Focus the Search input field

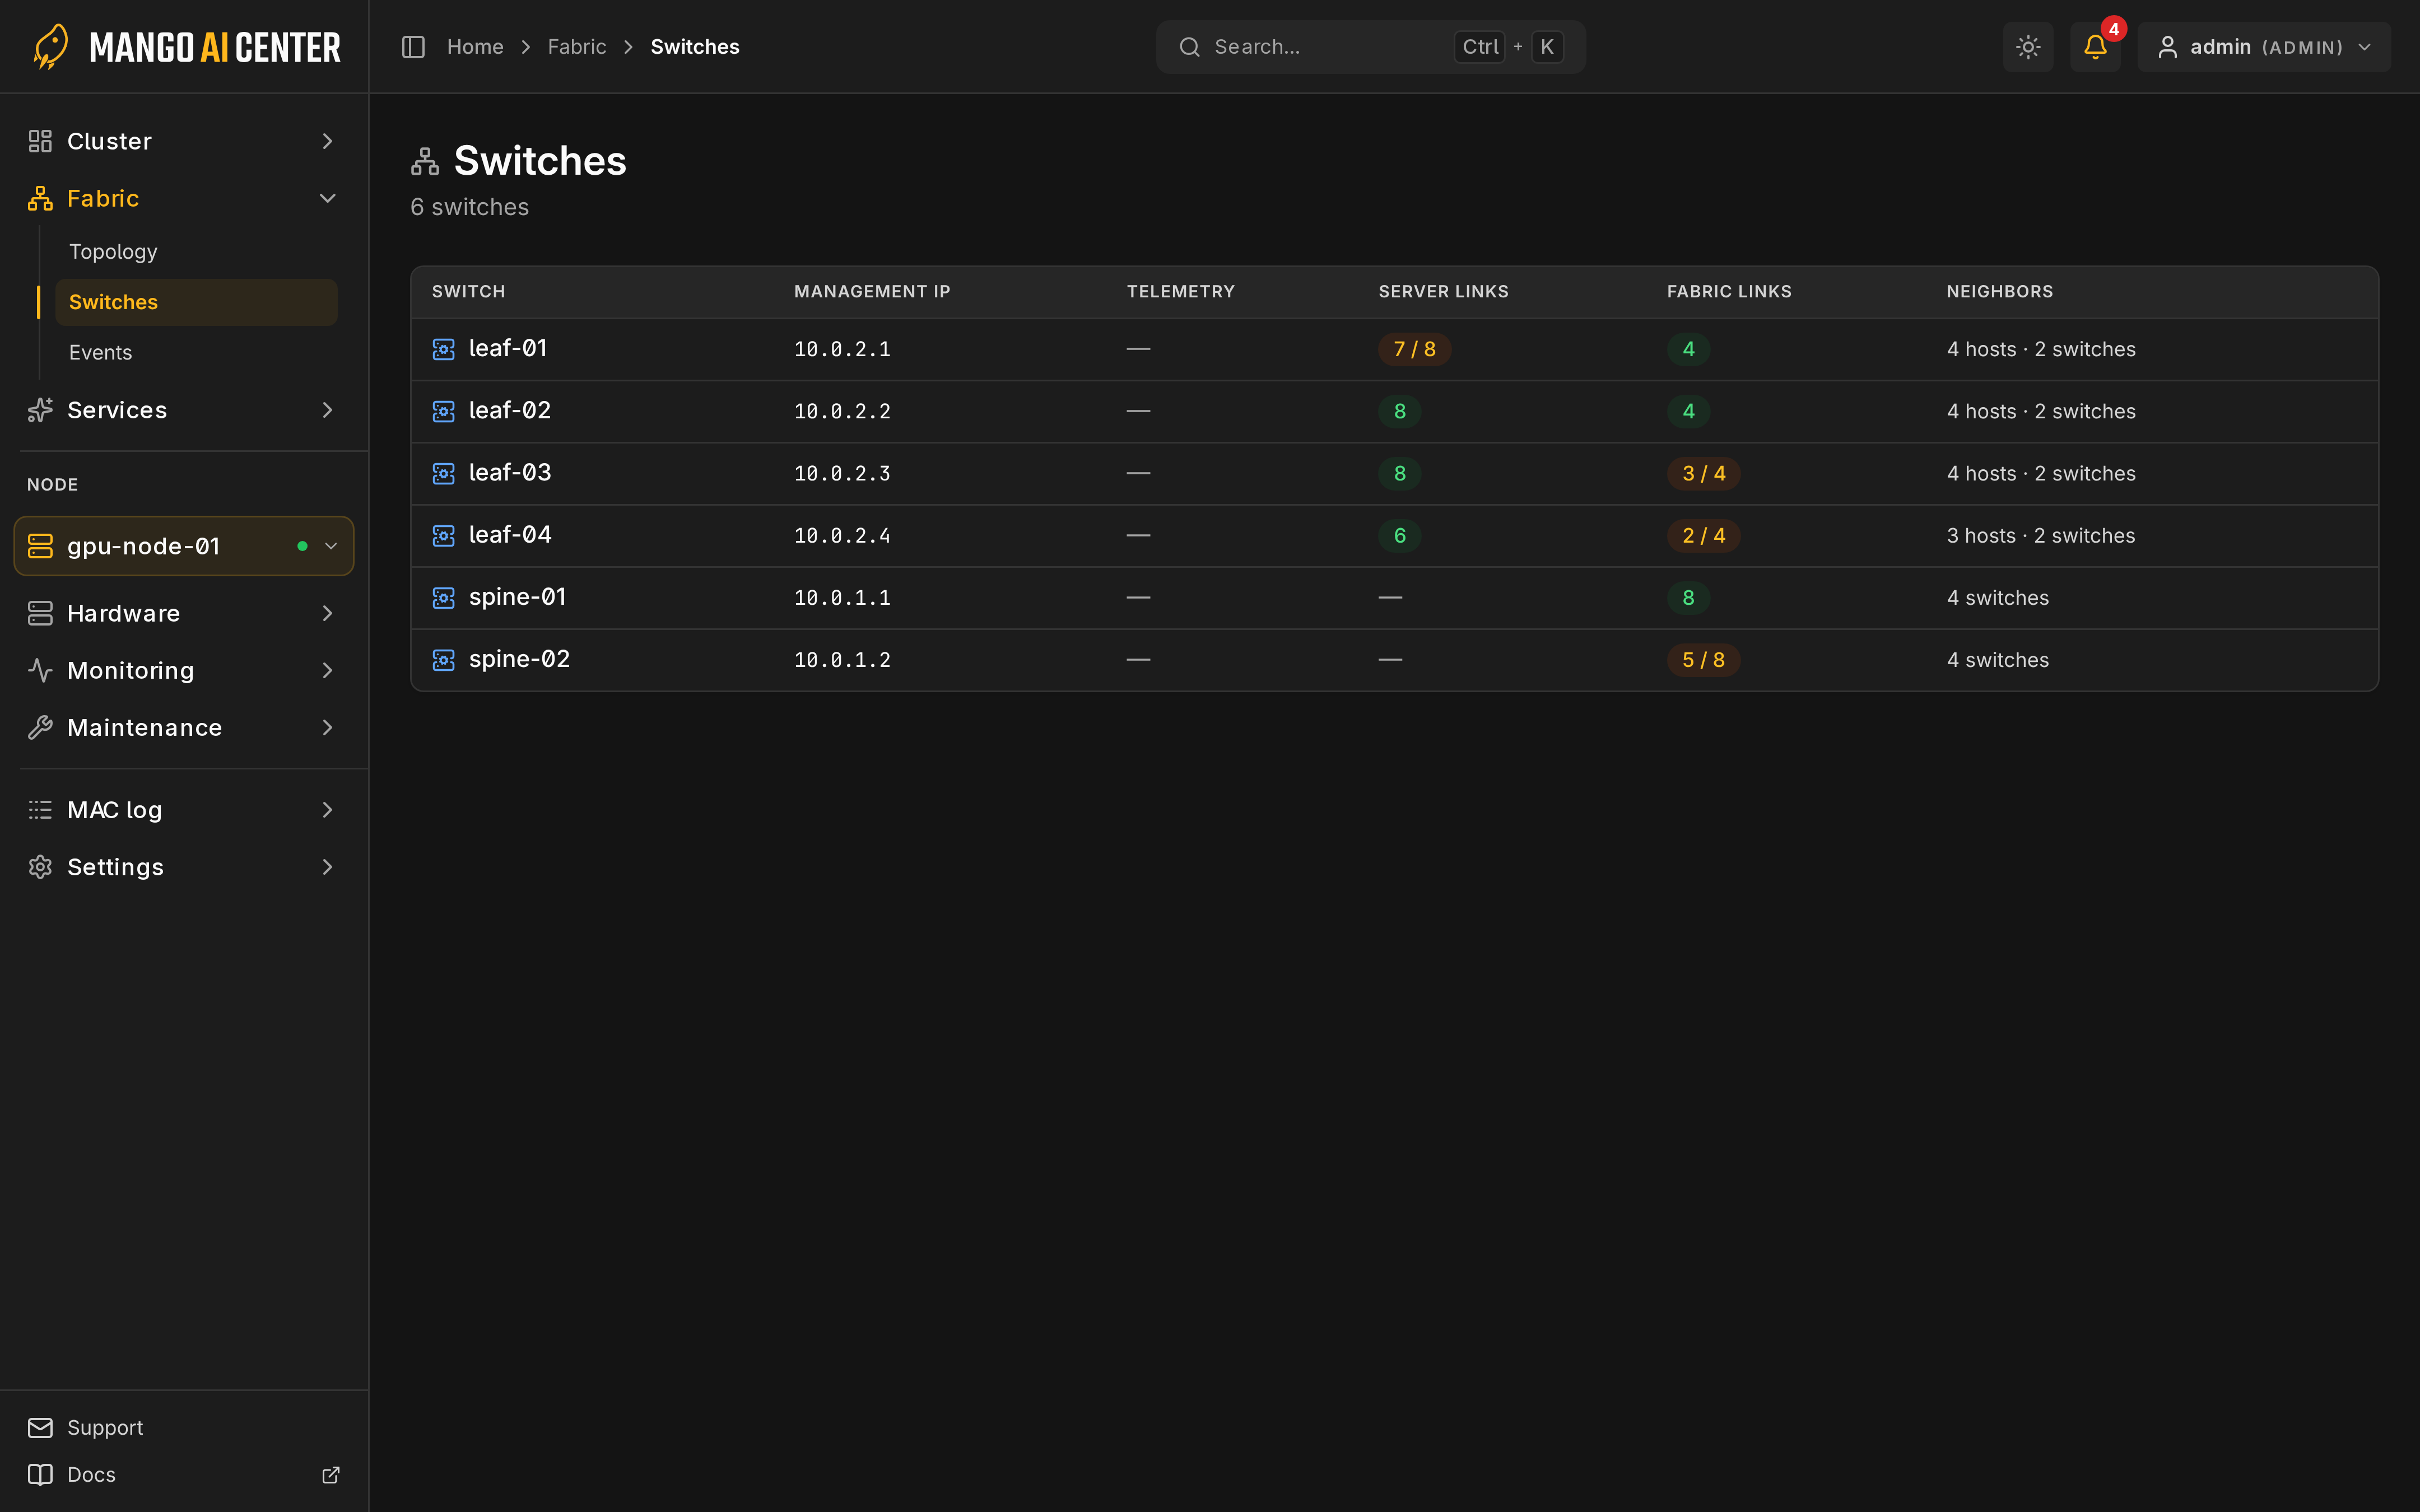(x=1370, y=47)
